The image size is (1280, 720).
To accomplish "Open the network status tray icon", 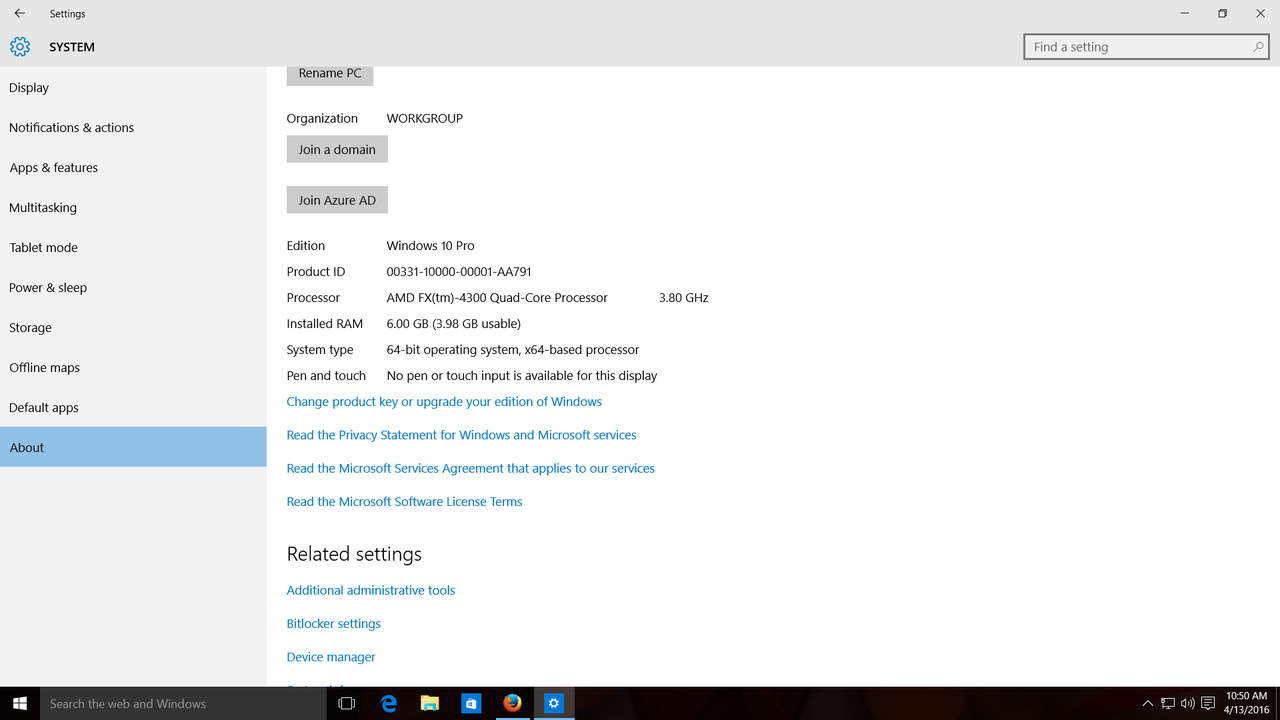I will point(1167,703).
